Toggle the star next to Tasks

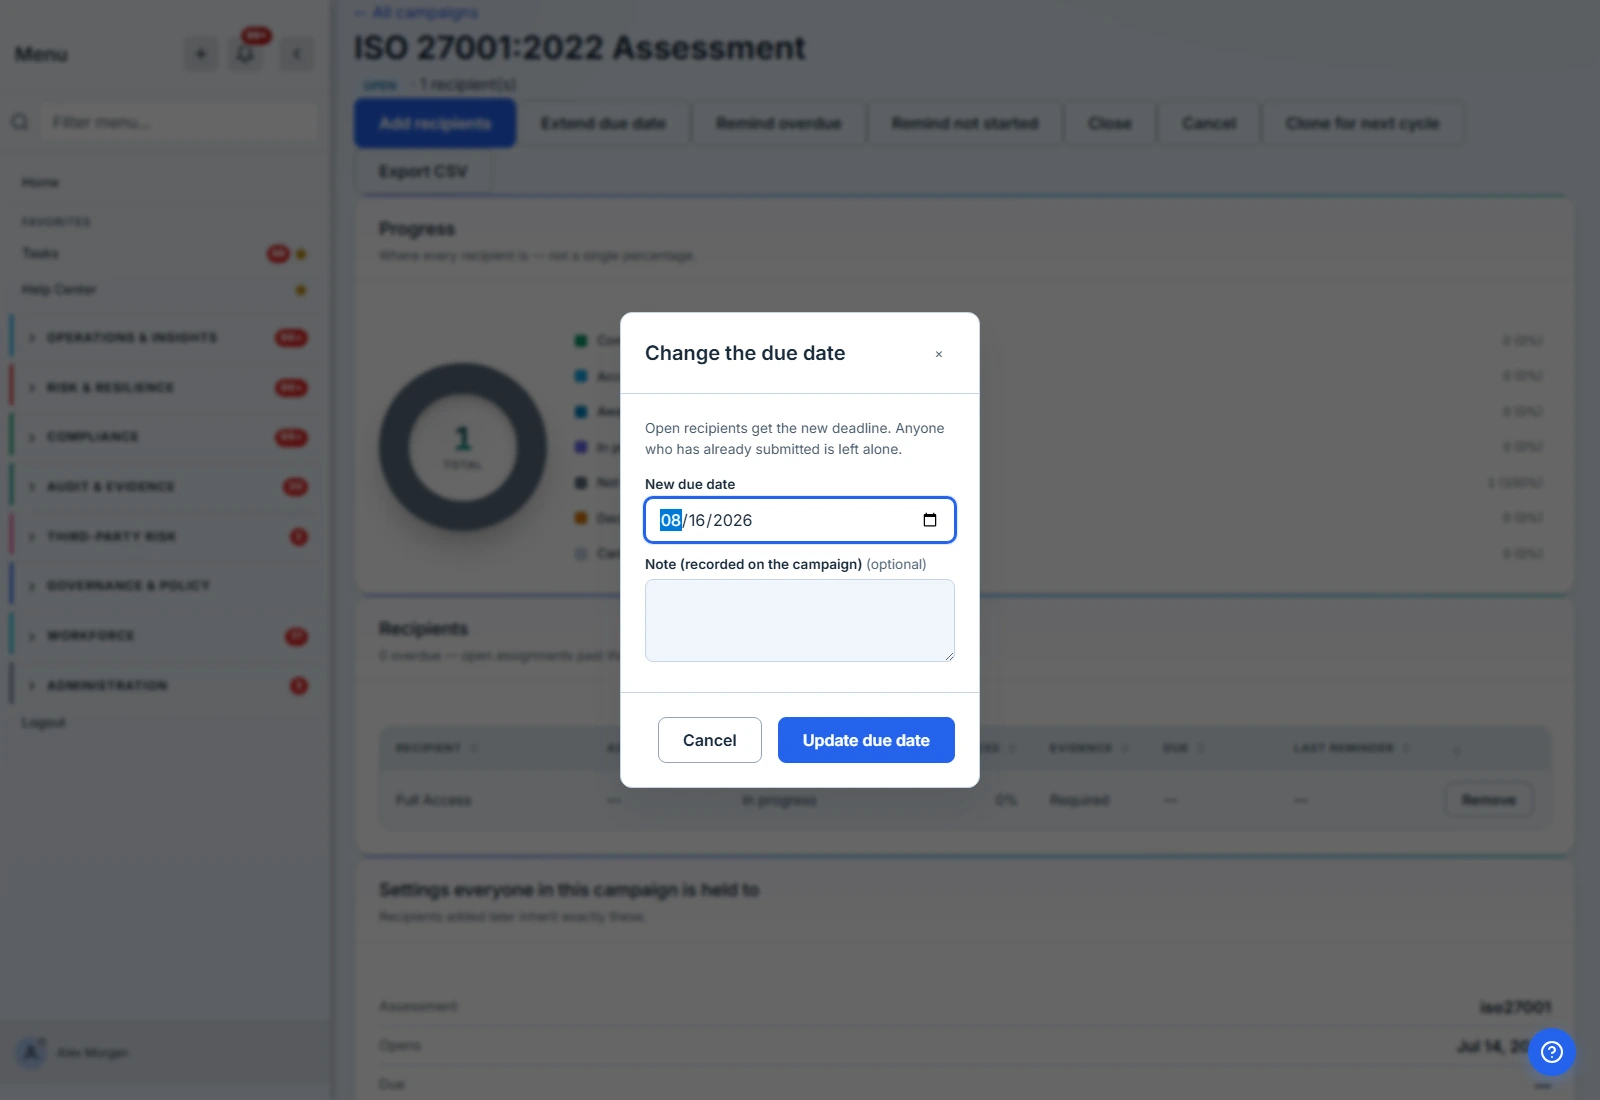point(301,254)
